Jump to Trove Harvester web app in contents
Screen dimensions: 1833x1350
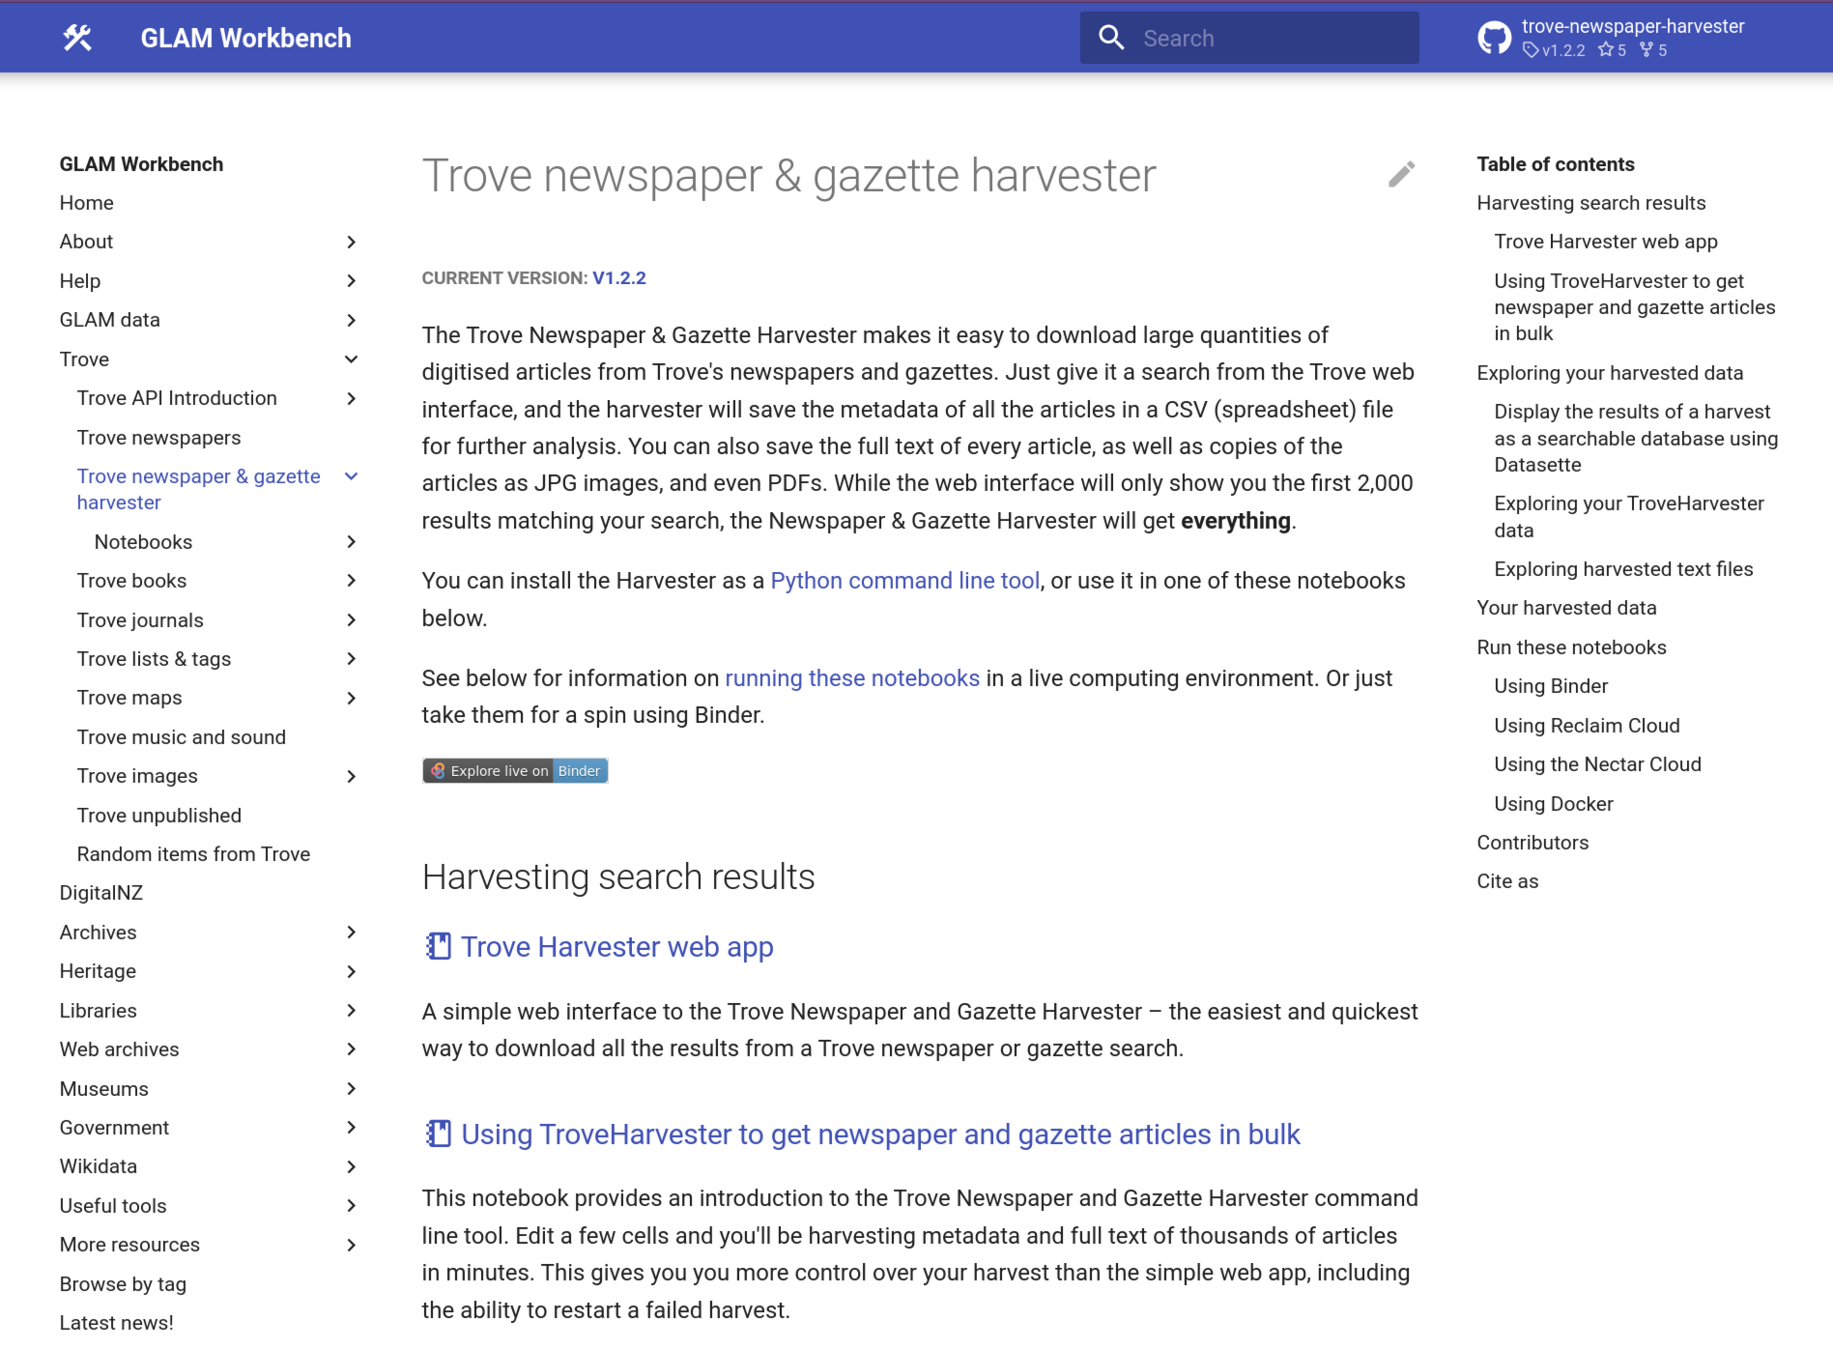pyautogui.click(x=1605, y=242)
